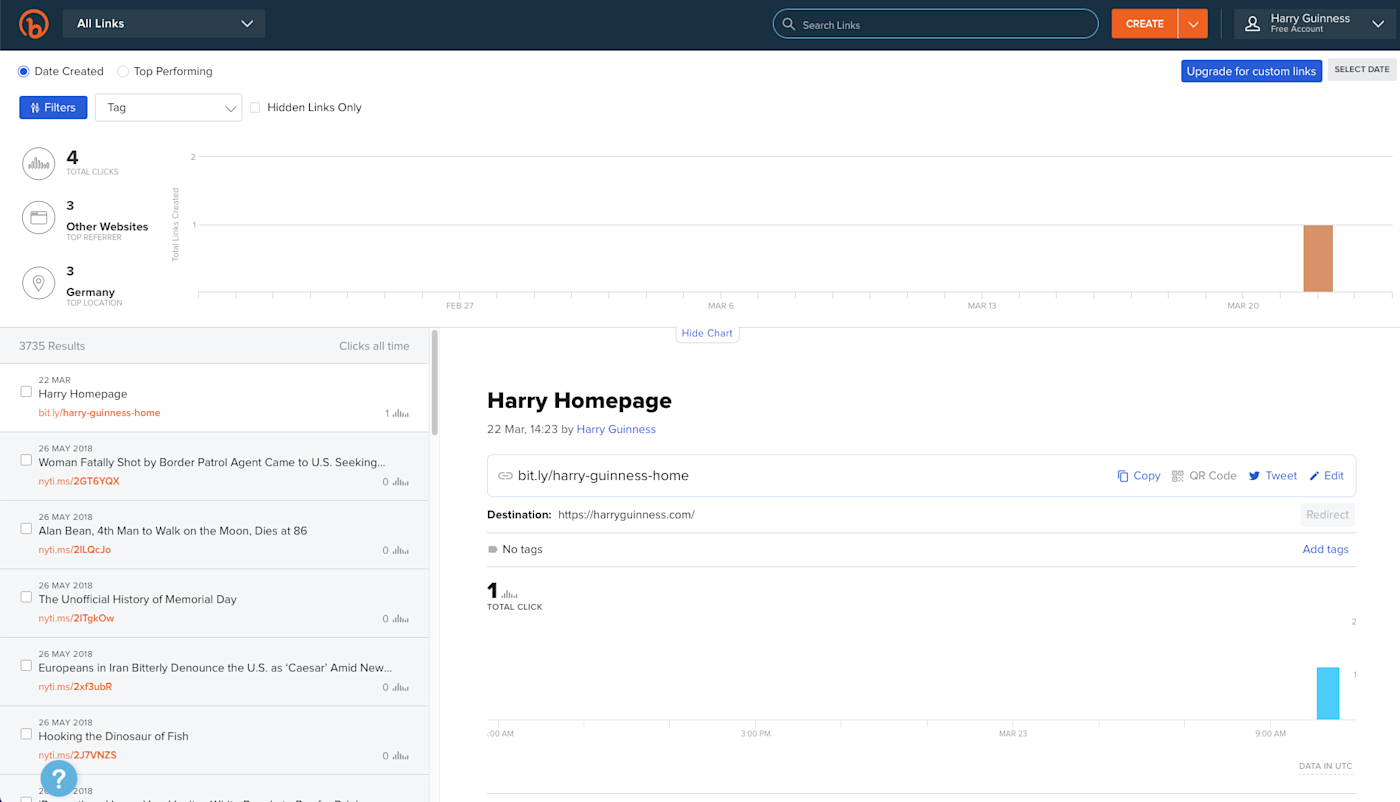This screenshot has width=1400, height=802.
Task: Tweet the shortened link
Action: pos(1272,476)
